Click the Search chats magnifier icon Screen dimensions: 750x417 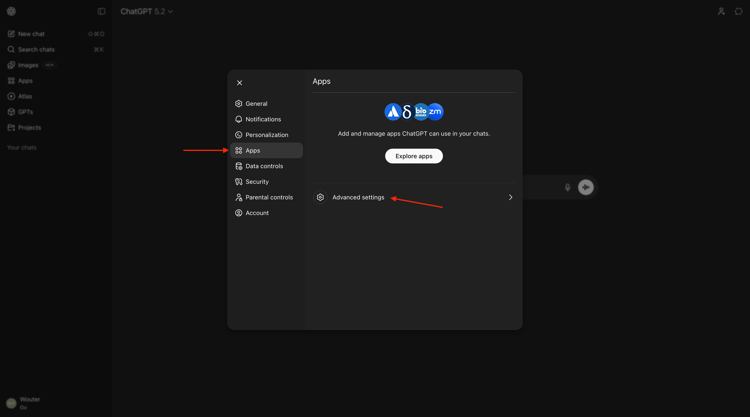pyautogui.click(x=11, y=50)
